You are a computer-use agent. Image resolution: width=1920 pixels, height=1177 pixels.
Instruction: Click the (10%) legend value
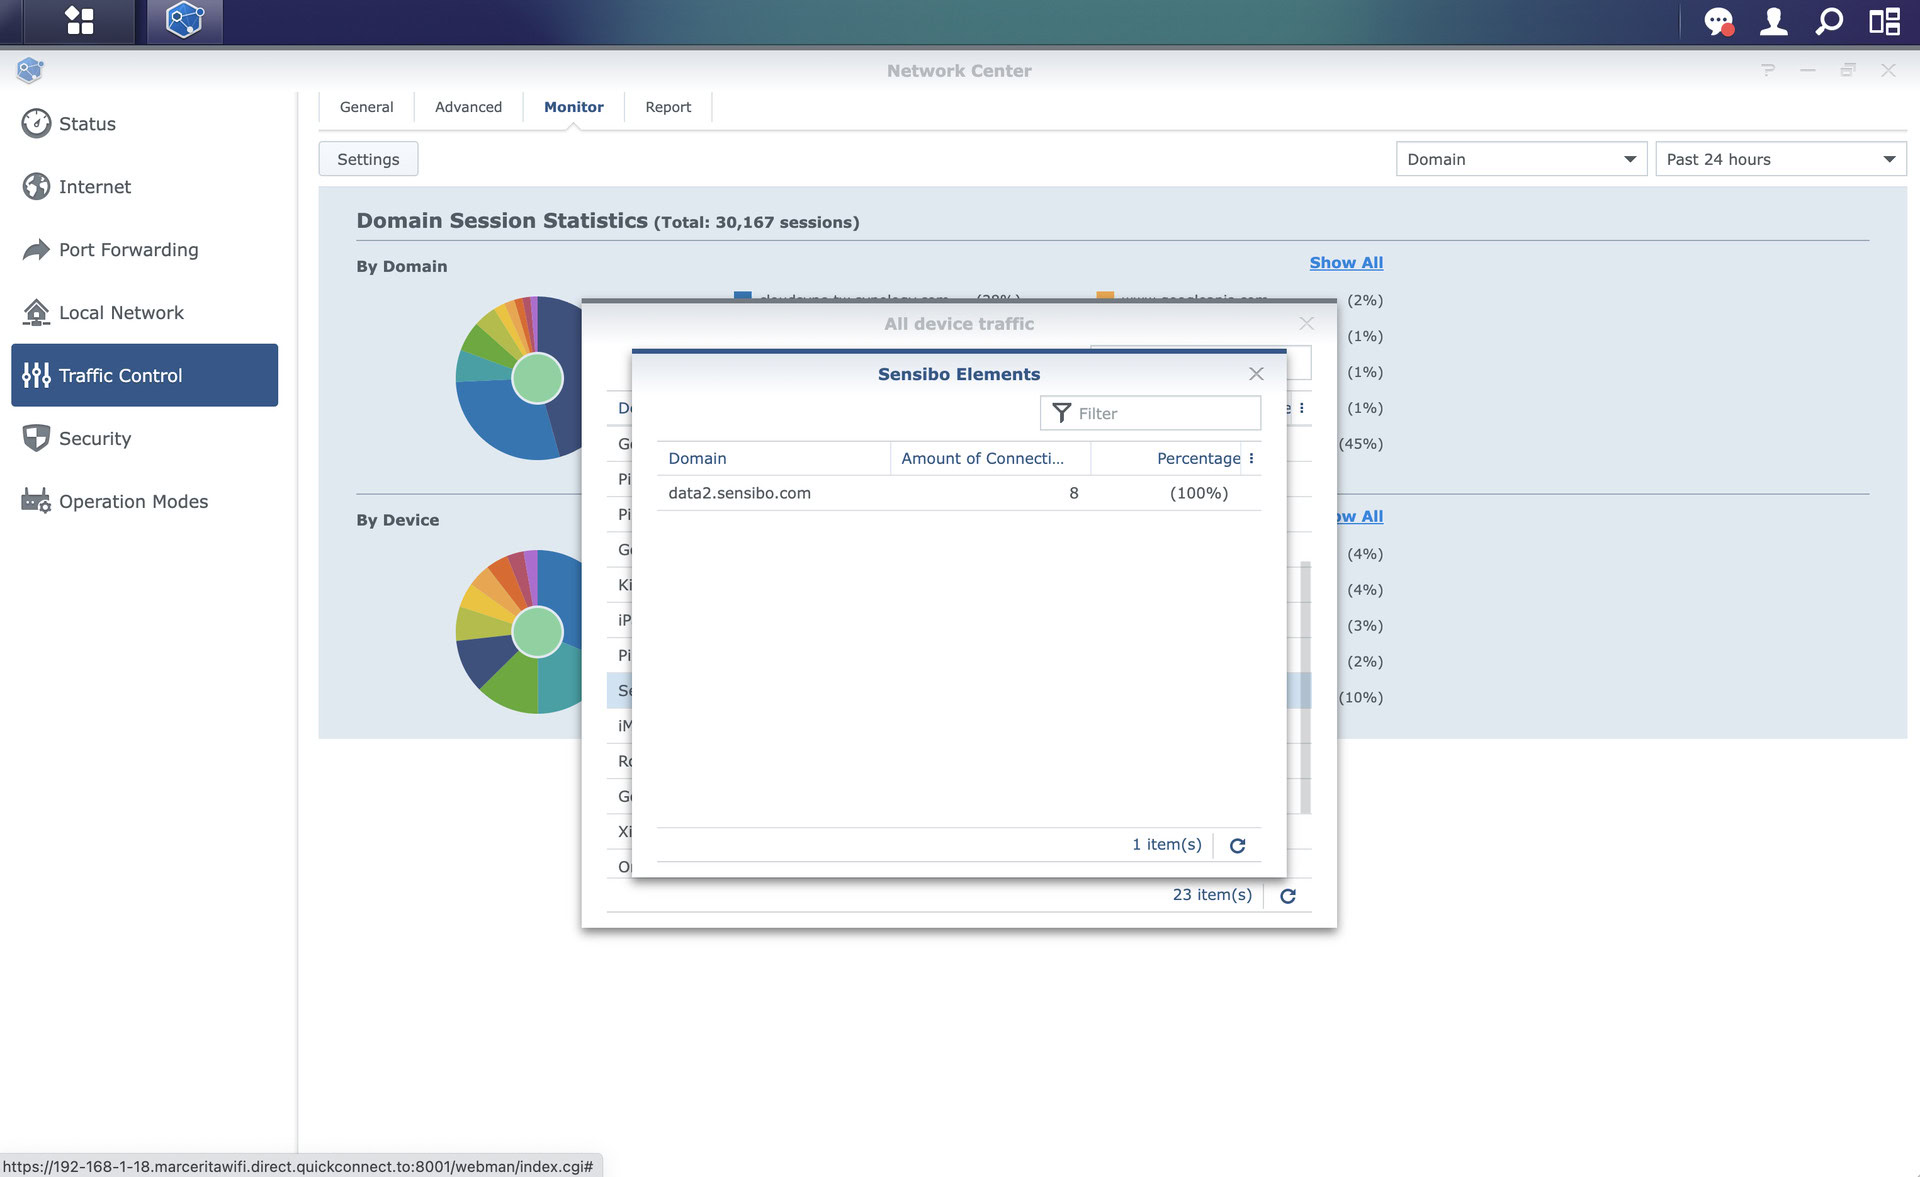pyautogui.click(x=1360, y=697)
